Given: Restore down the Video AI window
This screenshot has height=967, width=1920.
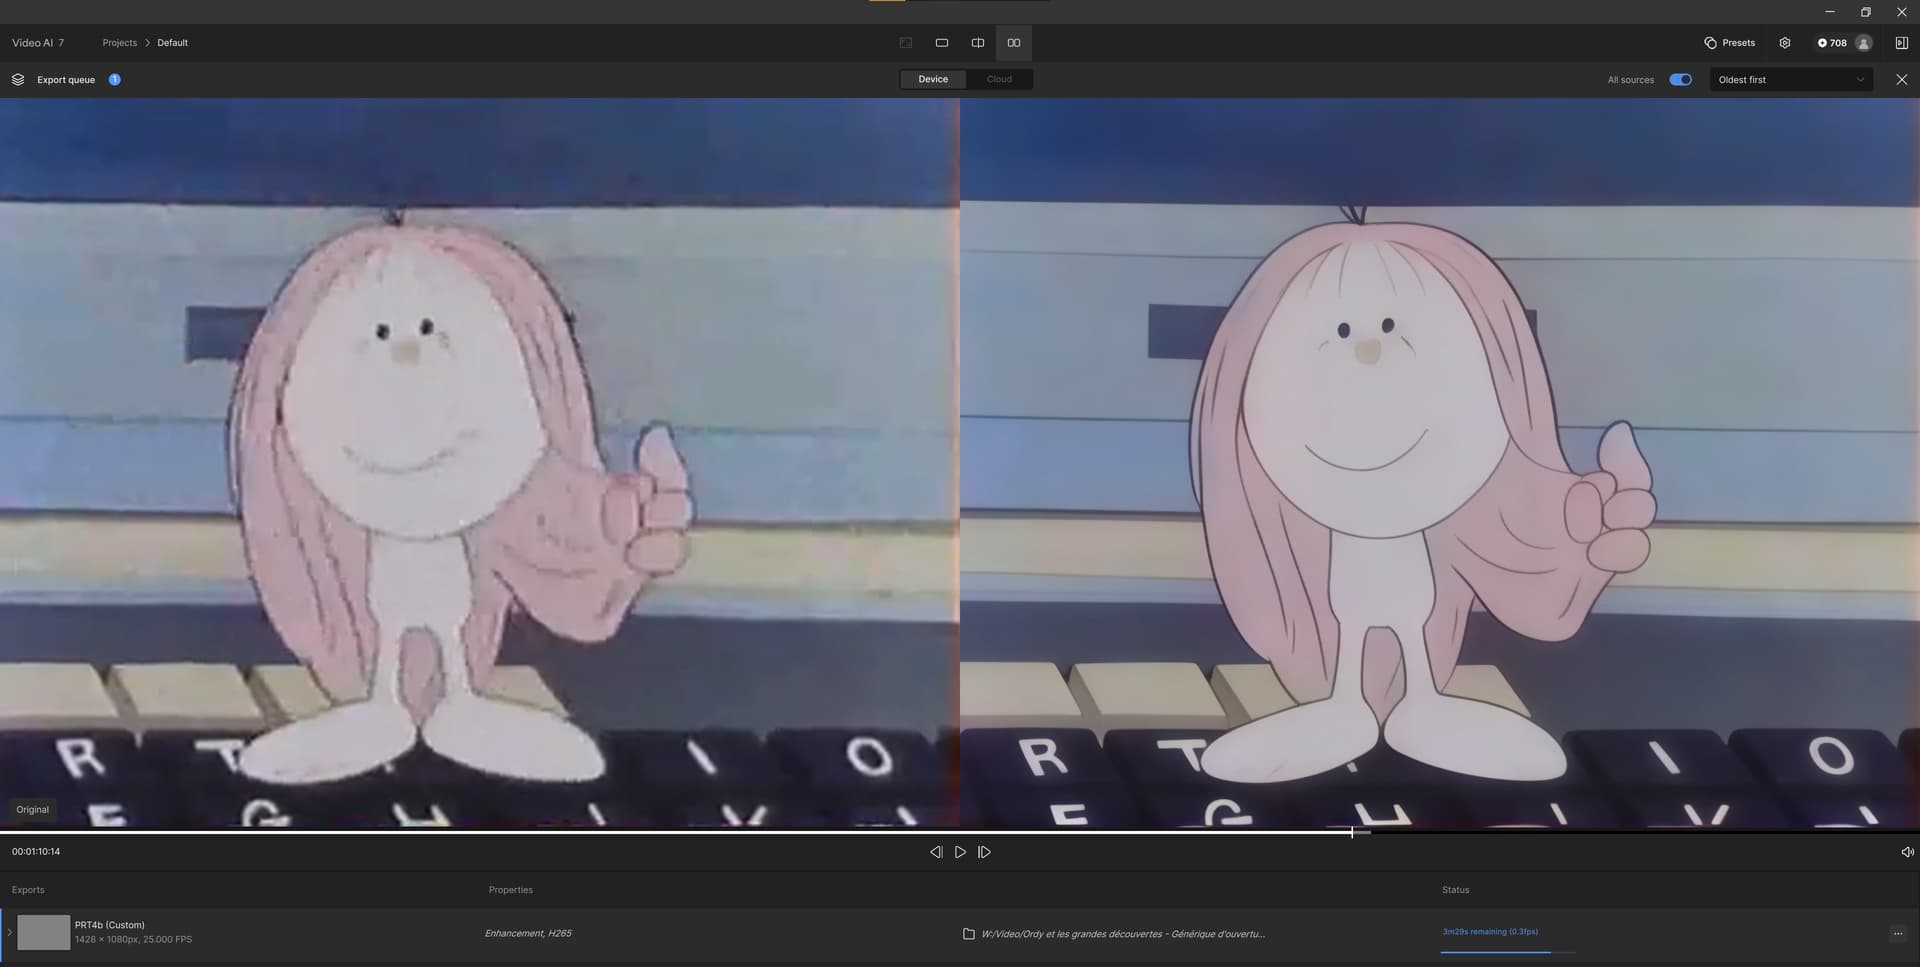Looking at the screenshot, I should click(x=1866, y=12).
